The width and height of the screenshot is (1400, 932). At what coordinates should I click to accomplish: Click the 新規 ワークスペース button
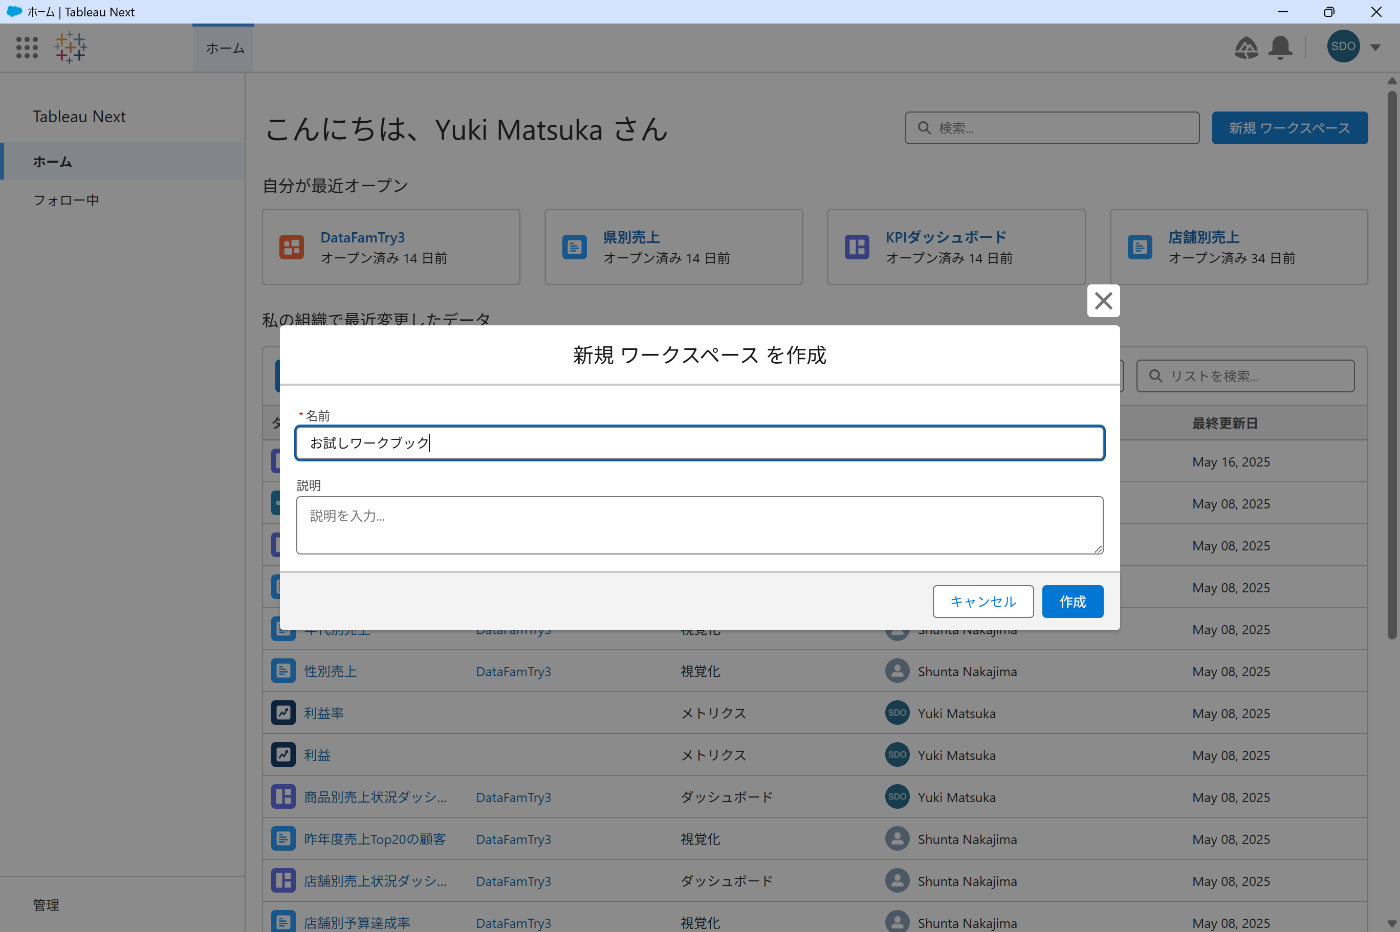pyautogui.click(x=1289, y=128)
